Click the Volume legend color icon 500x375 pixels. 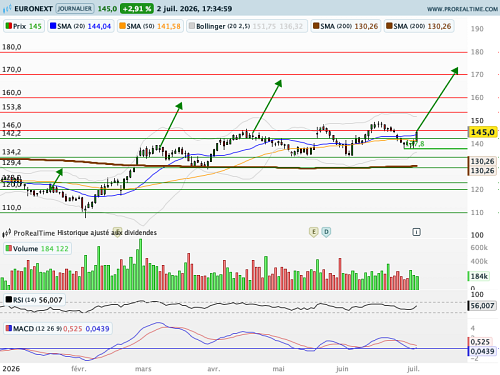(x=9, y=248)
